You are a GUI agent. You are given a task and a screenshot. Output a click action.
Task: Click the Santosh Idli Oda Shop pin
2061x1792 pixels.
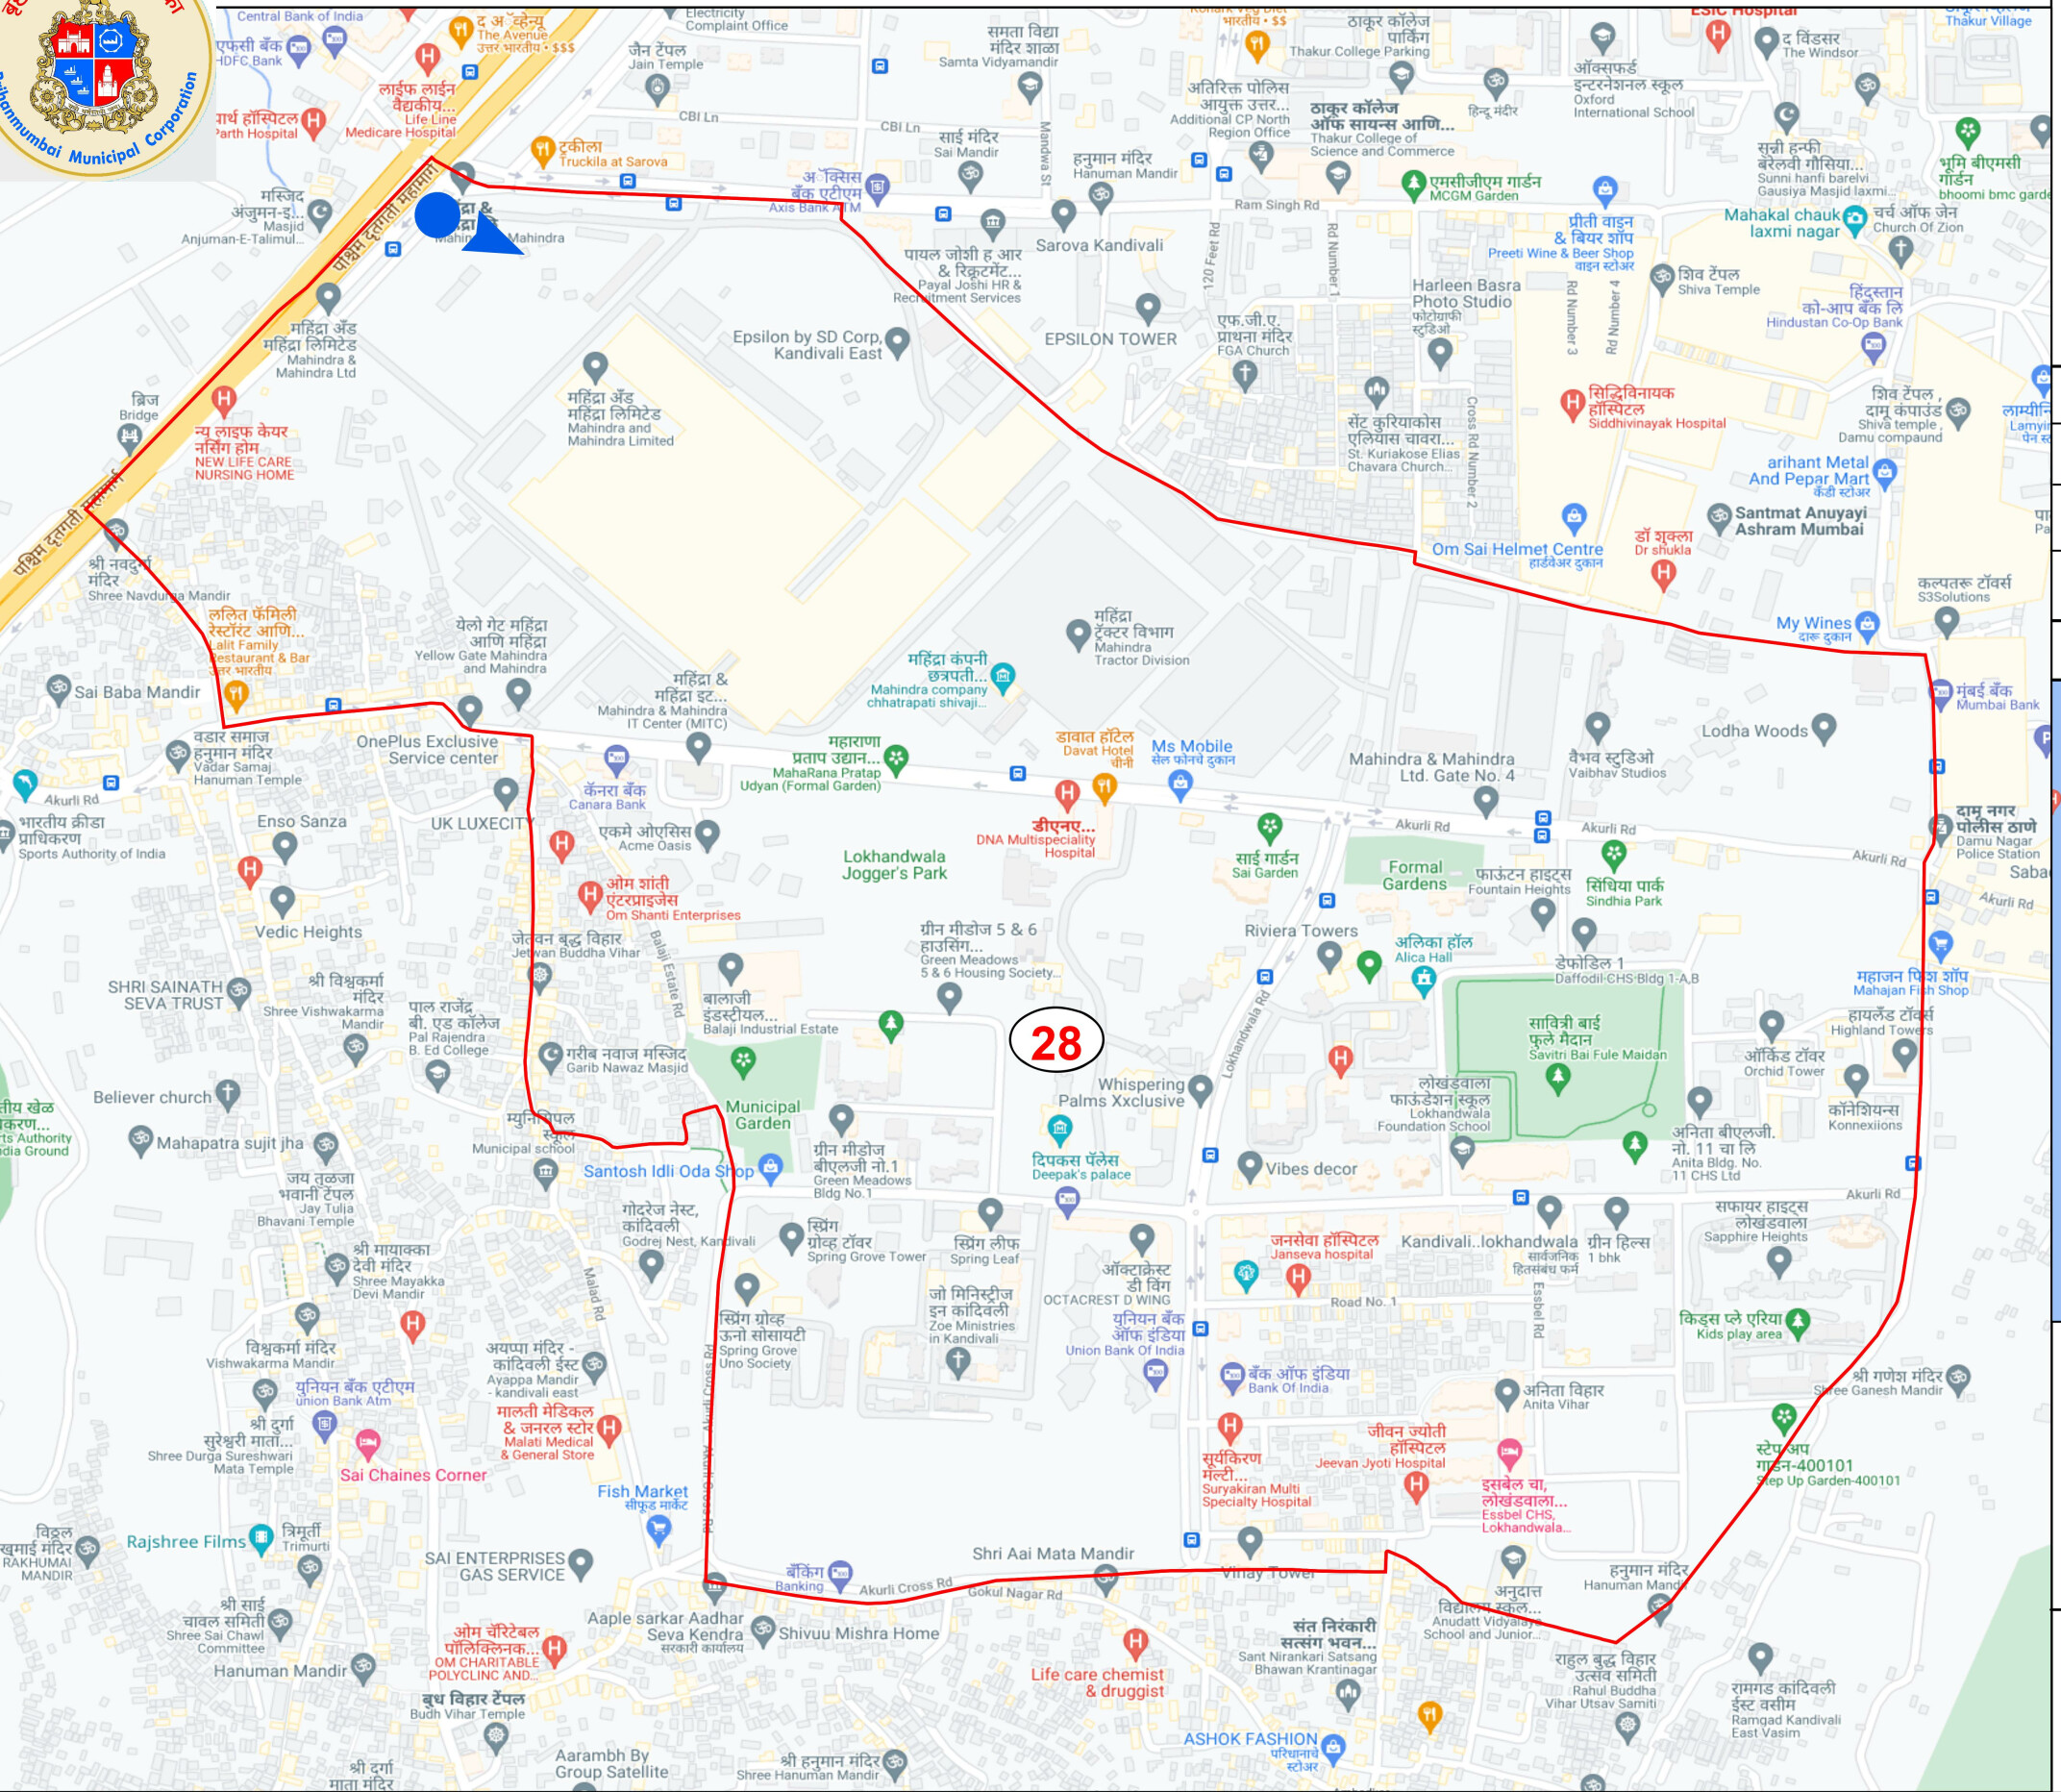click(x=770, y=1166)
